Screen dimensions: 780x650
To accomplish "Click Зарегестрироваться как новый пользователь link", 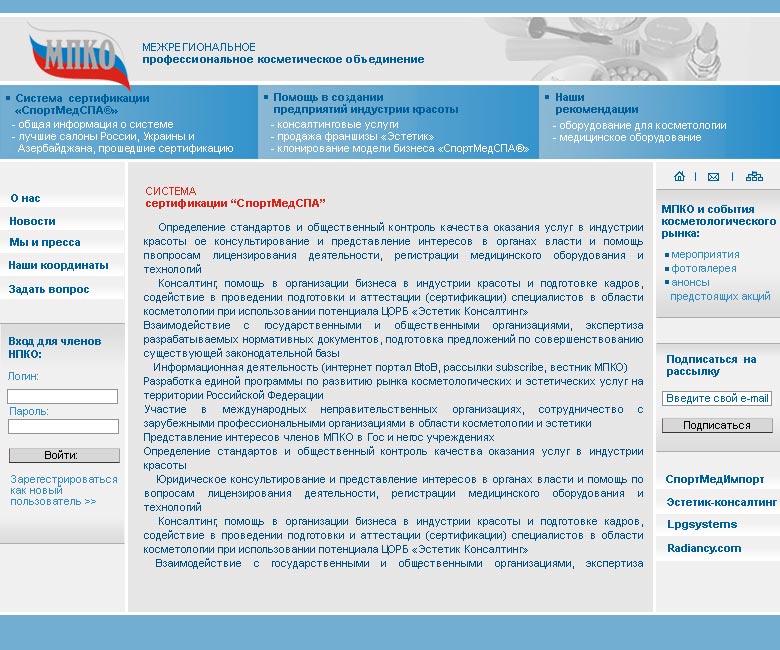I will pyautogui.click(x=64, y=490).
